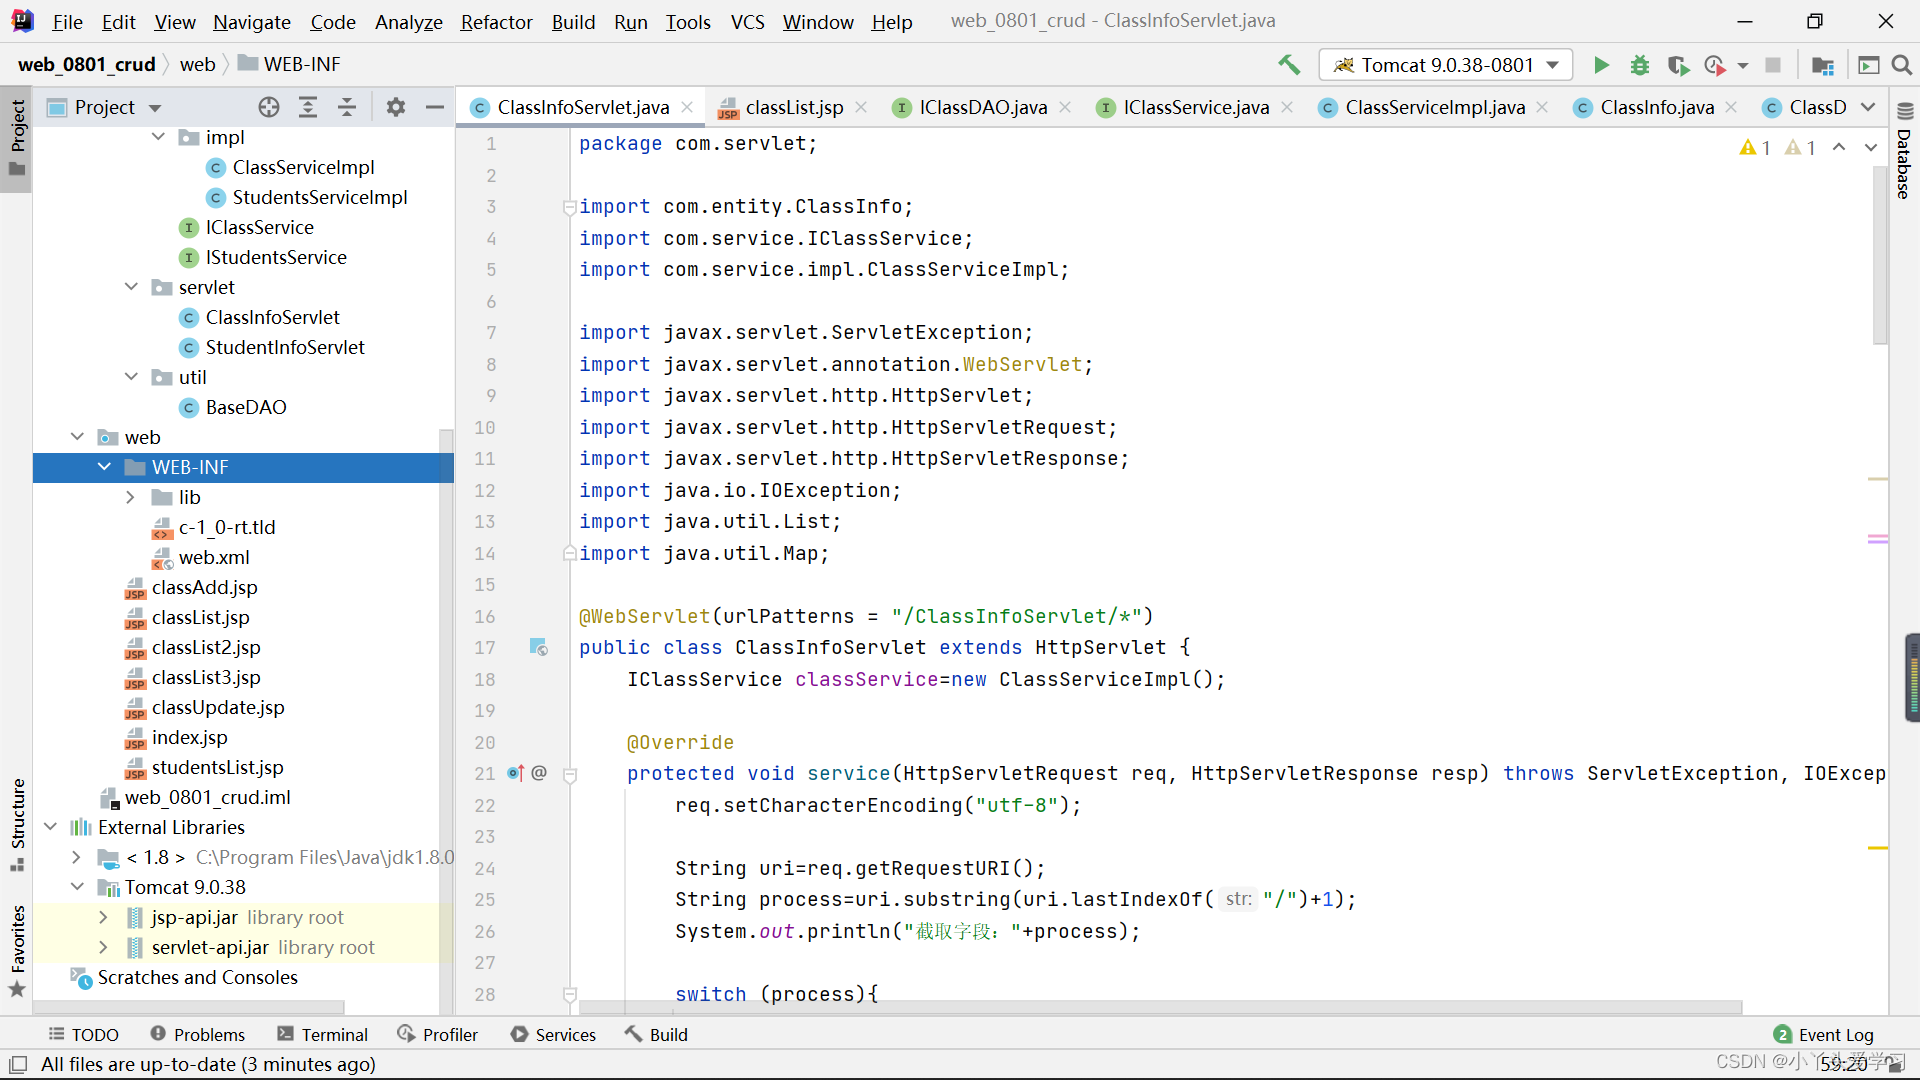The image size is (1920, 1080).
Task: Fold the service method at line 21
Action: (x=570, y=774)
